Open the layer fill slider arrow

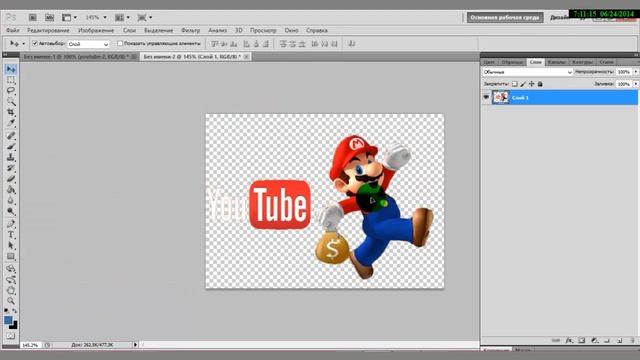[636, 84]
